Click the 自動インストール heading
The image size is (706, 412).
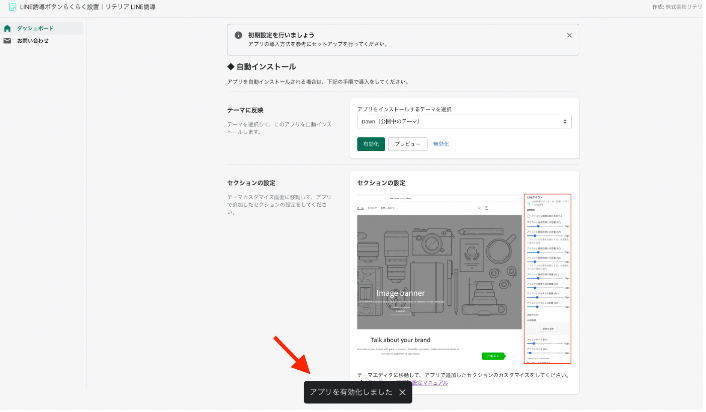[262, 67]
